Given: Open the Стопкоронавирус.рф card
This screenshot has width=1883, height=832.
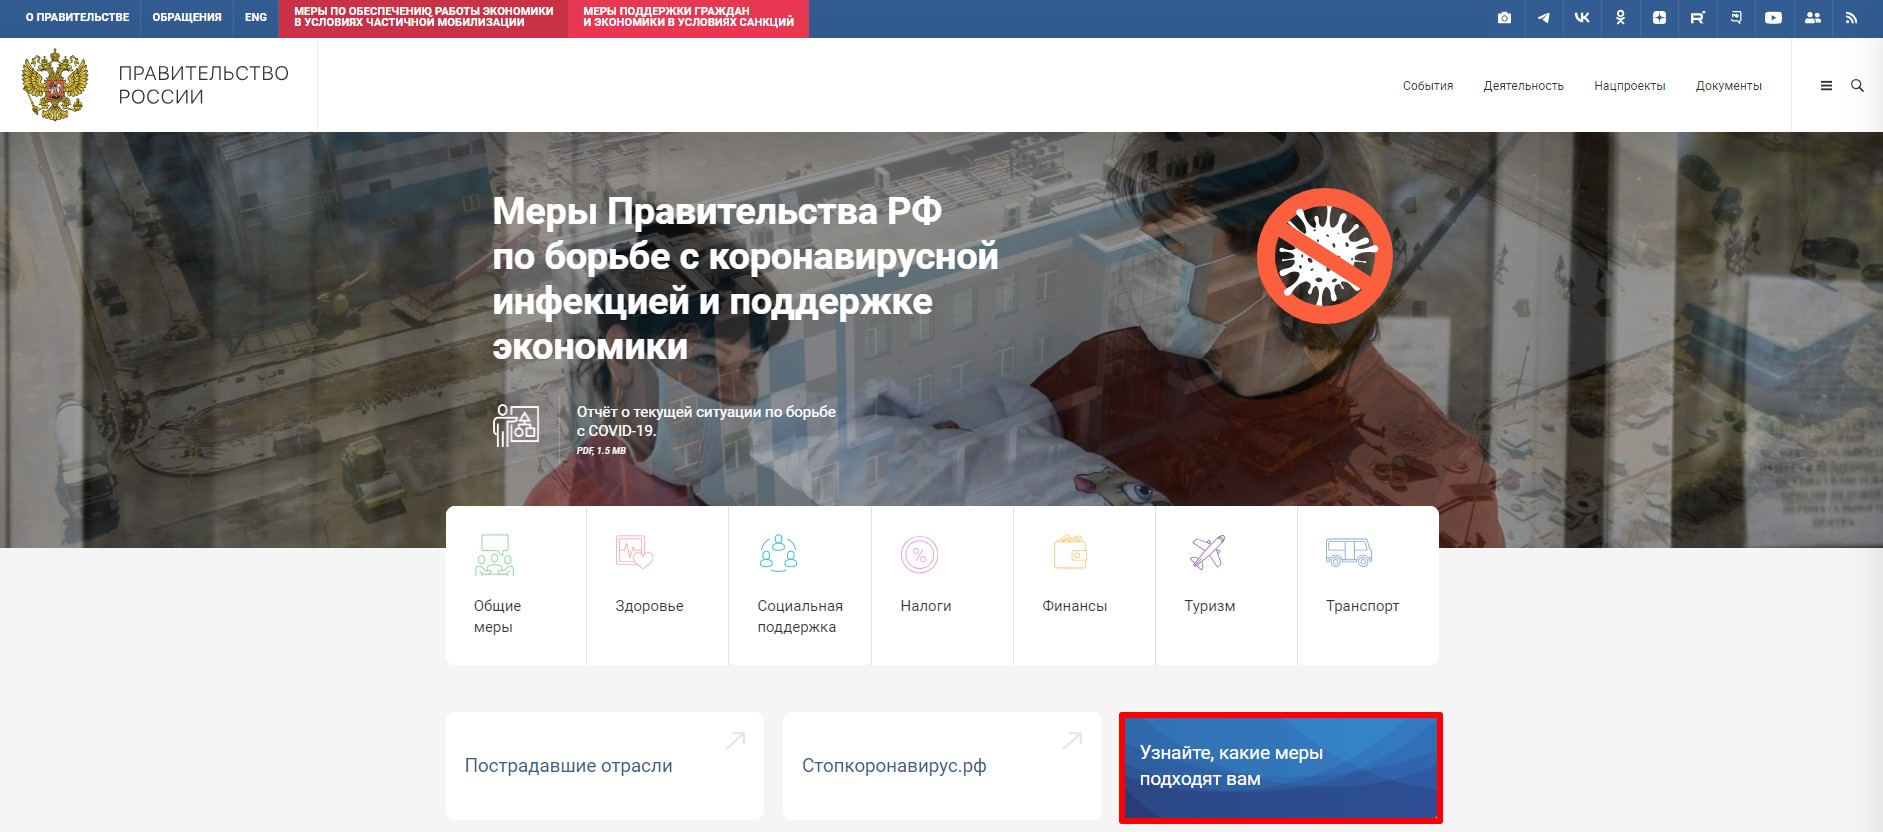Looking at the screenshot, I should click(x=942, y=766).
